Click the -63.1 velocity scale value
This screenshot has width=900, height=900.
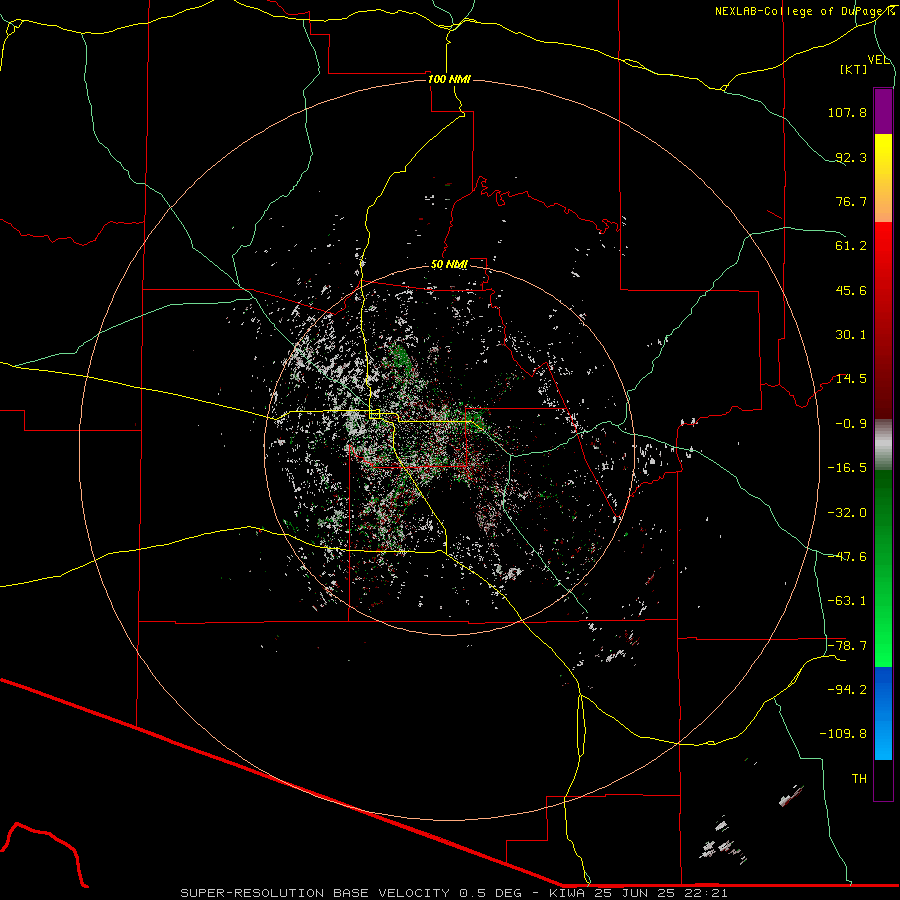[x=847, y=601]
